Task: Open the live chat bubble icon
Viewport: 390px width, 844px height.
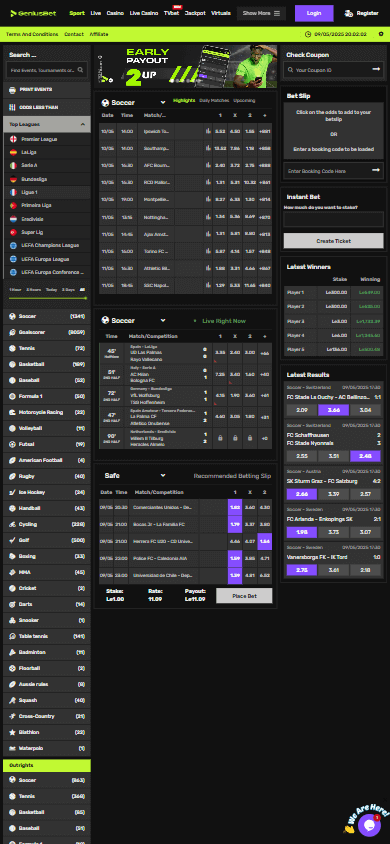Action: [x=369, y=824]
